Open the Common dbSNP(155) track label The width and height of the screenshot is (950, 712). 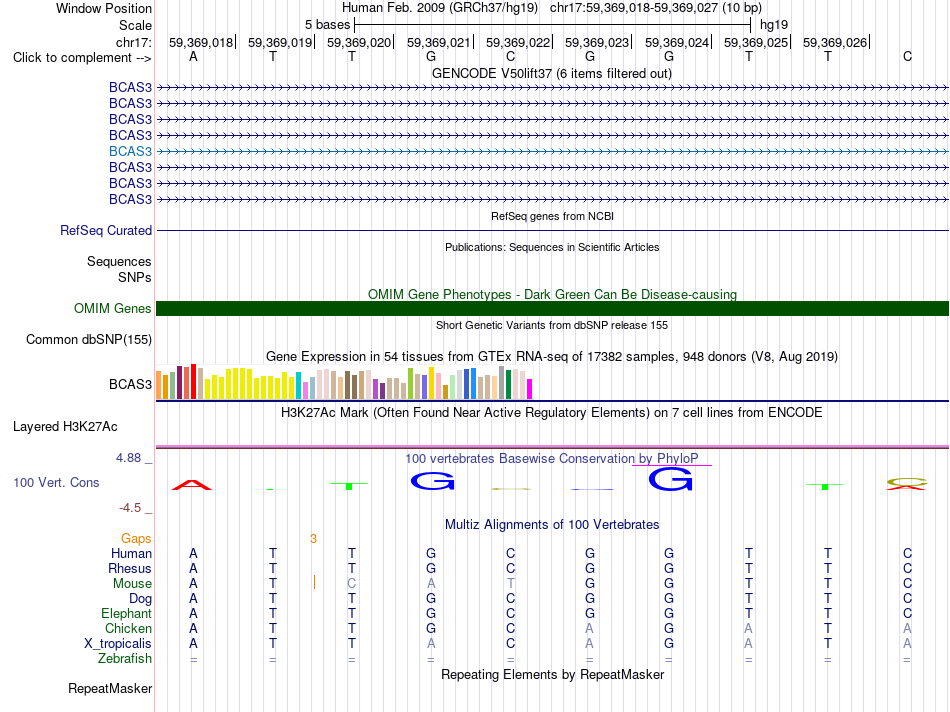(x=88, y=339)
